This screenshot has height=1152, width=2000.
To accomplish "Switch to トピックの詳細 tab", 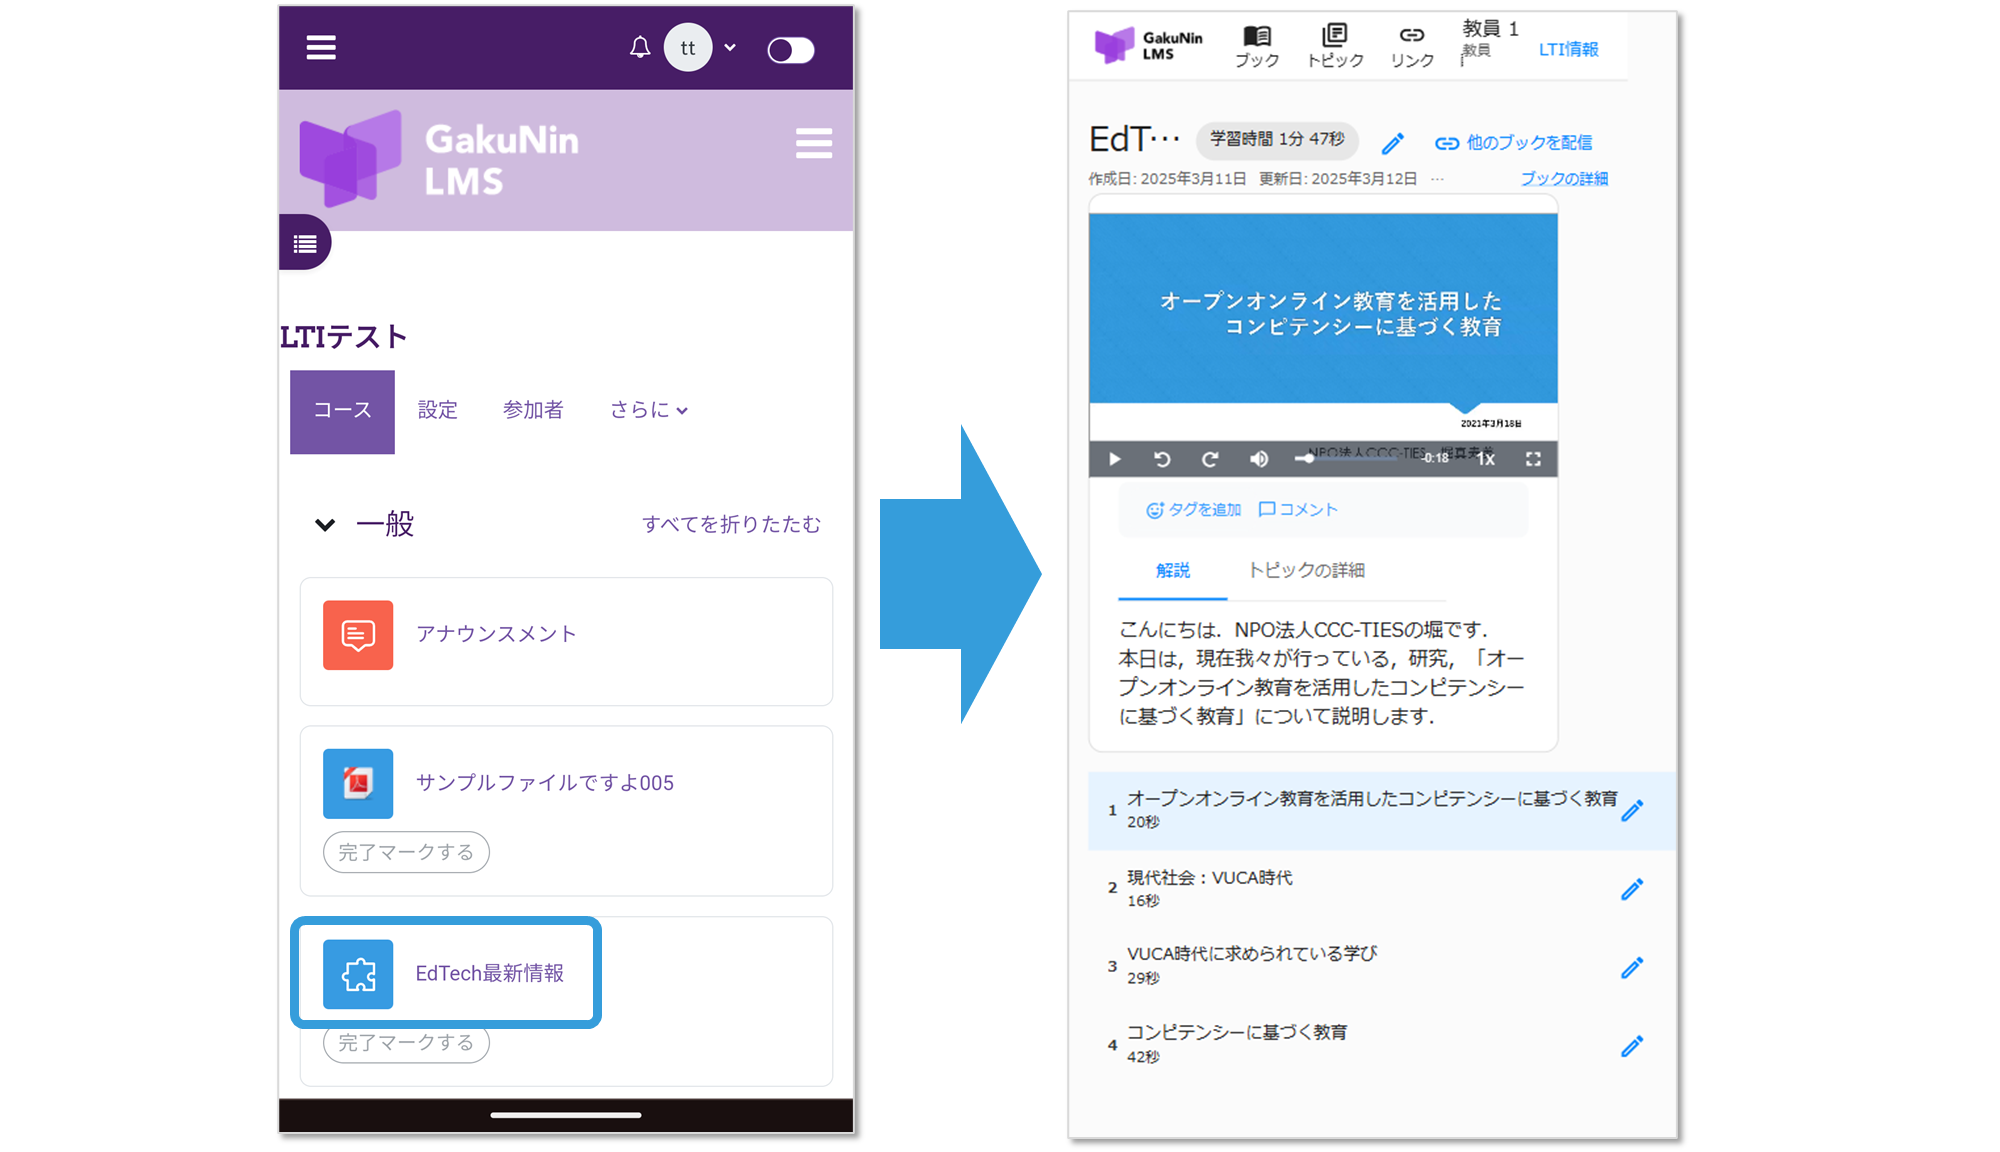I will (x=1306, y=570).
